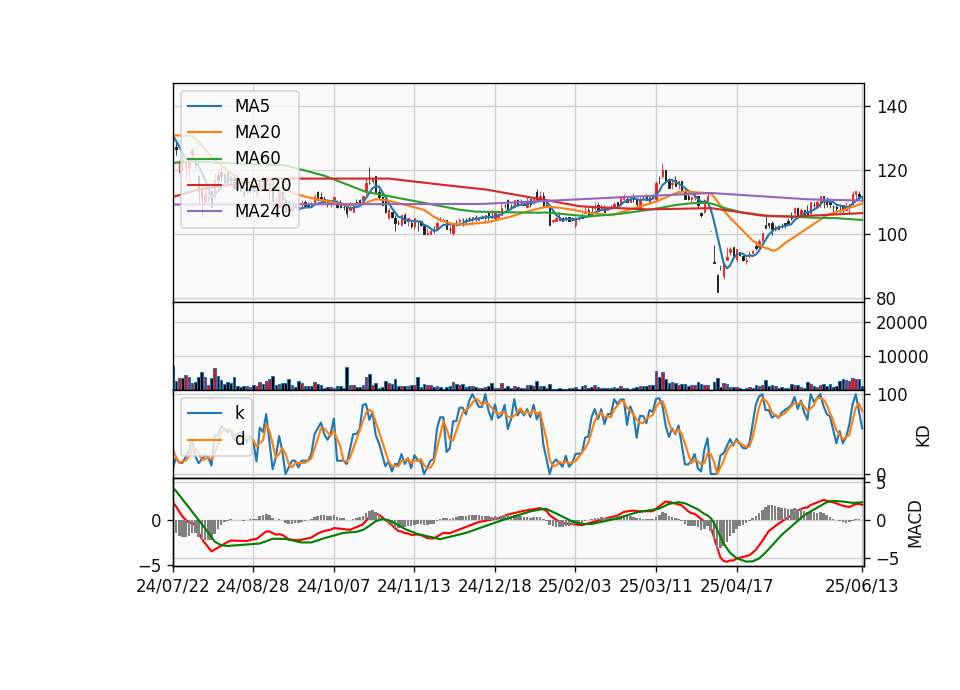960x690 pixels.
Task: Click the MA20 legend label
Action: click(257, 132)
